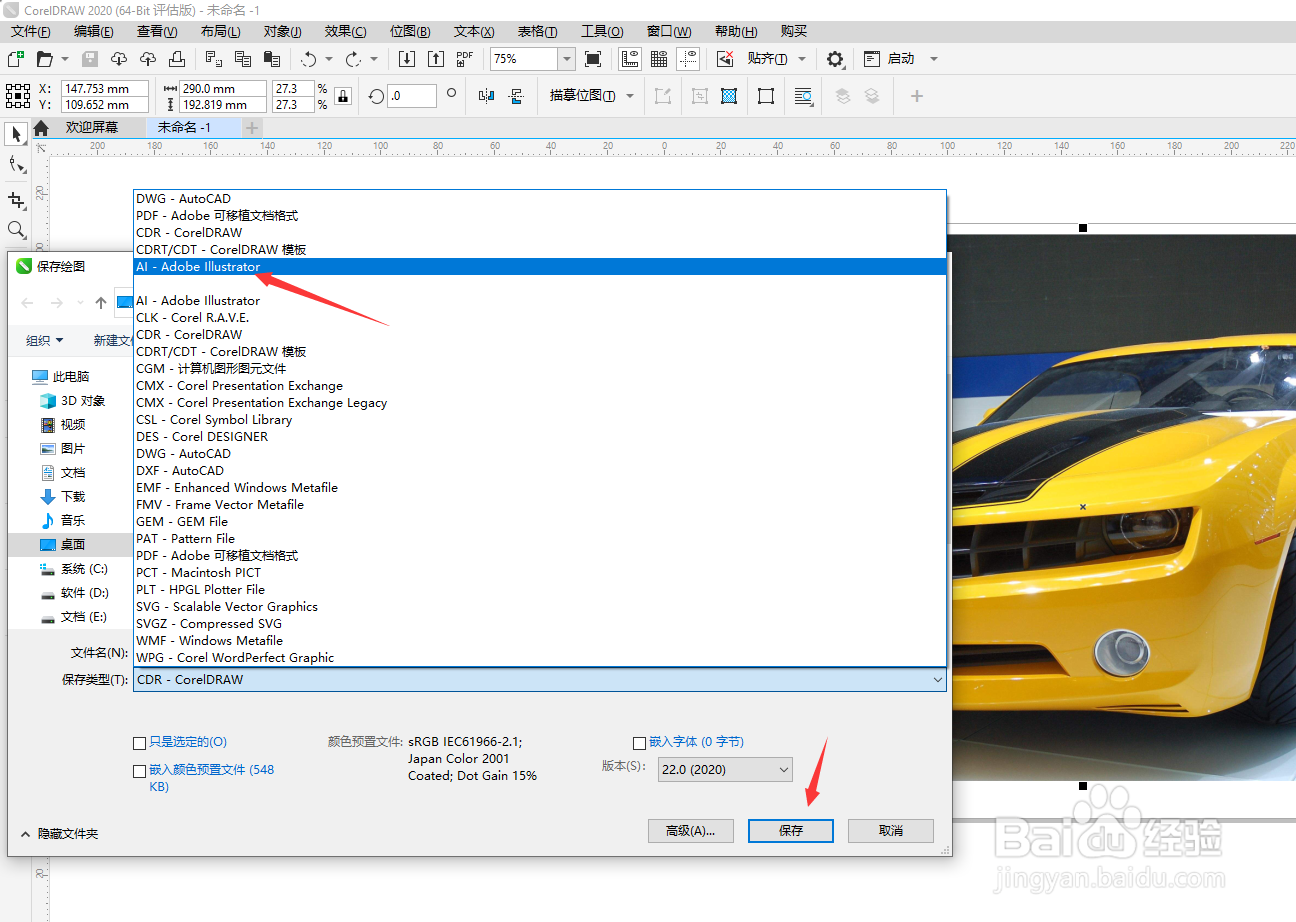Click the mirror horizontally icon
The image size is (1296, 922).
coord(487,96)
